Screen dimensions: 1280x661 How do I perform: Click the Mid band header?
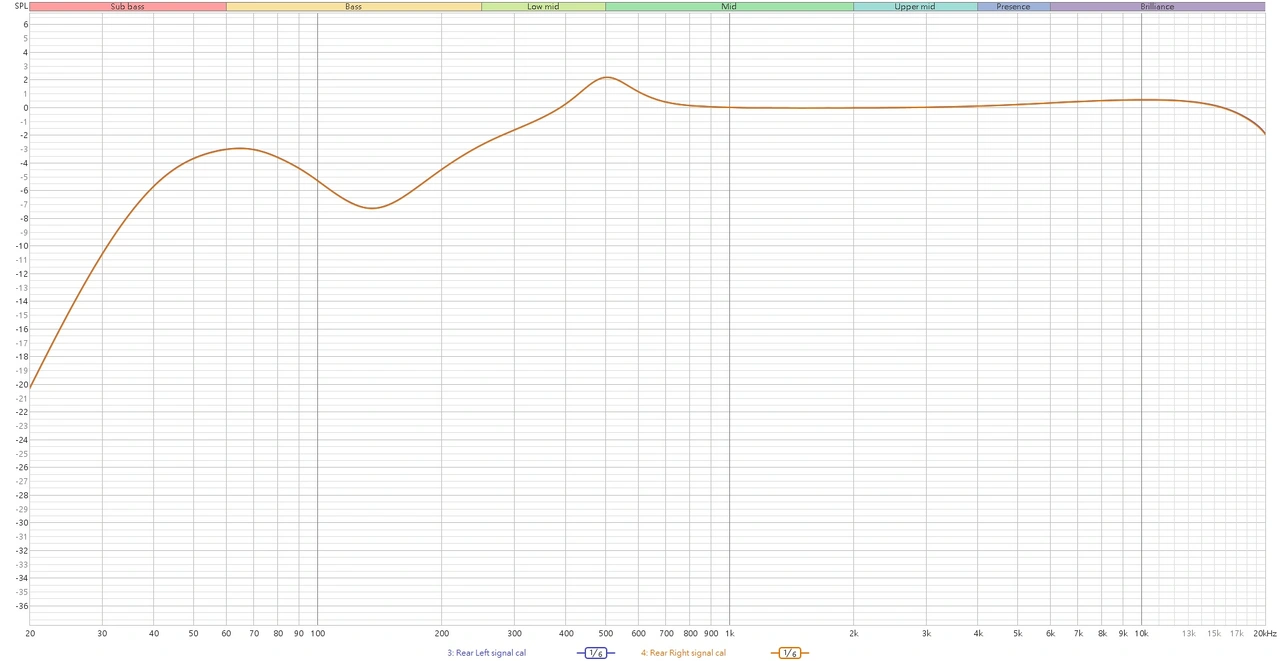pos(729,7)
